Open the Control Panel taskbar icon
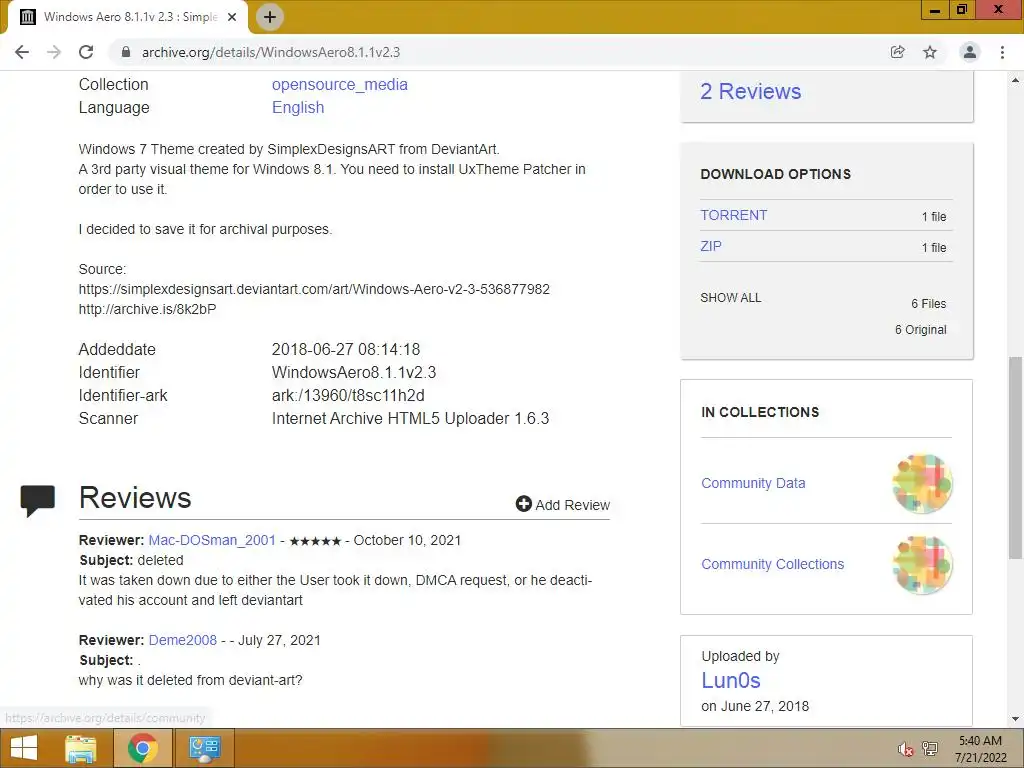 [x=204, y=748]
